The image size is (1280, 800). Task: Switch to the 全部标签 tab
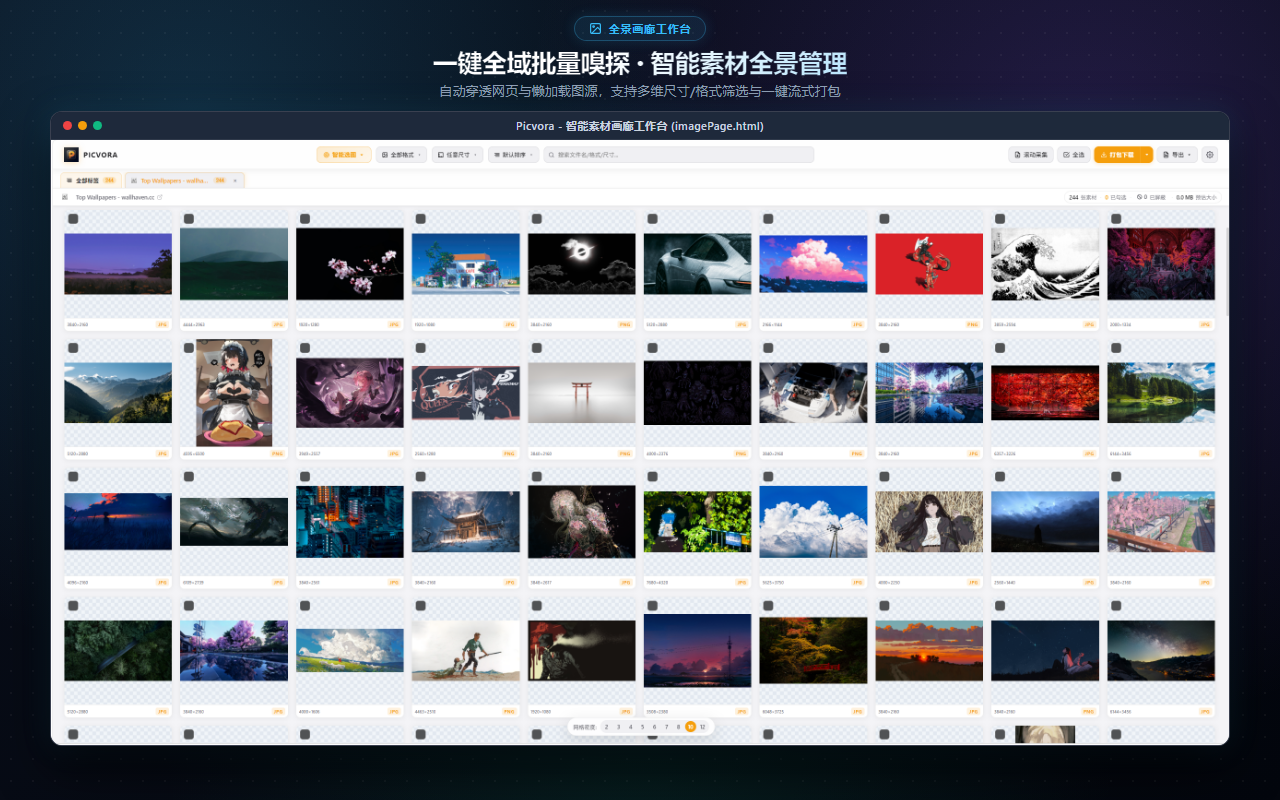(x=91, y=181)
